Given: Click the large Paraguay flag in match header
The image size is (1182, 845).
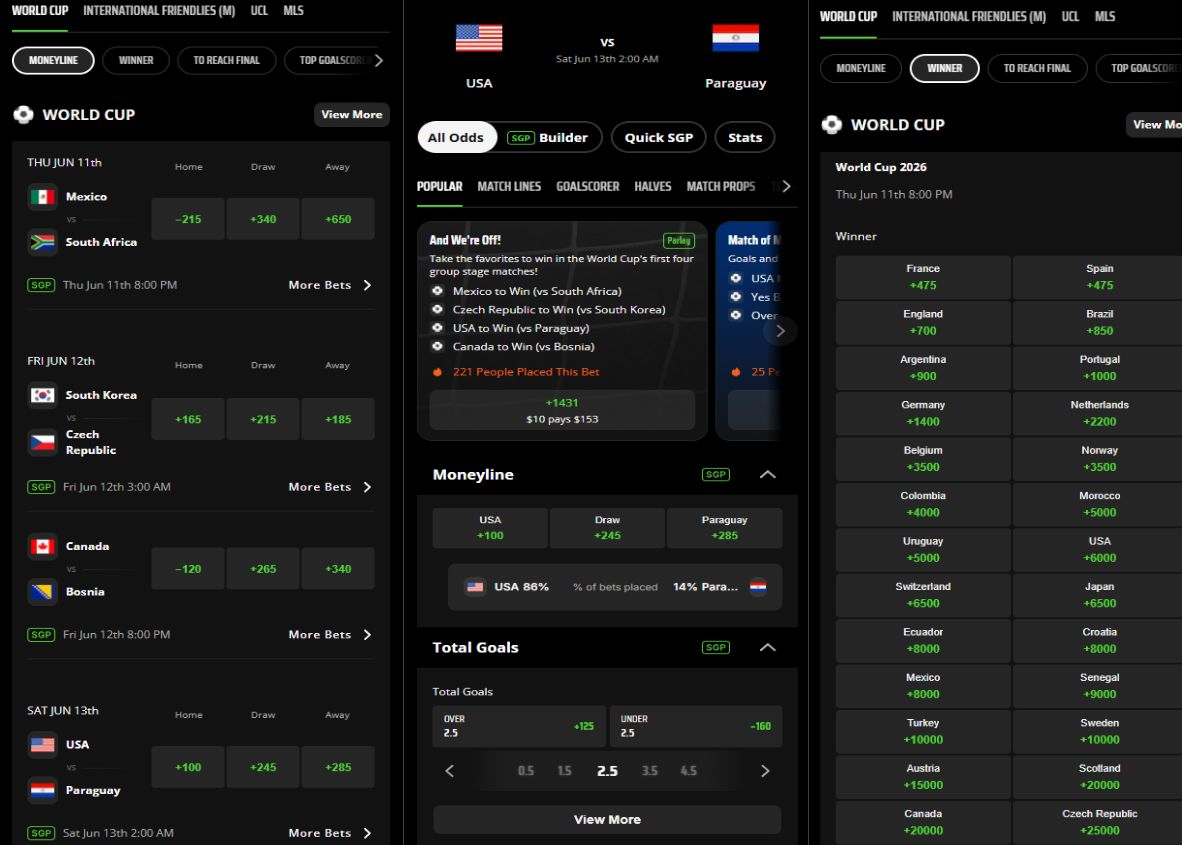Looking at the screenshot, I should pos(735,38).
